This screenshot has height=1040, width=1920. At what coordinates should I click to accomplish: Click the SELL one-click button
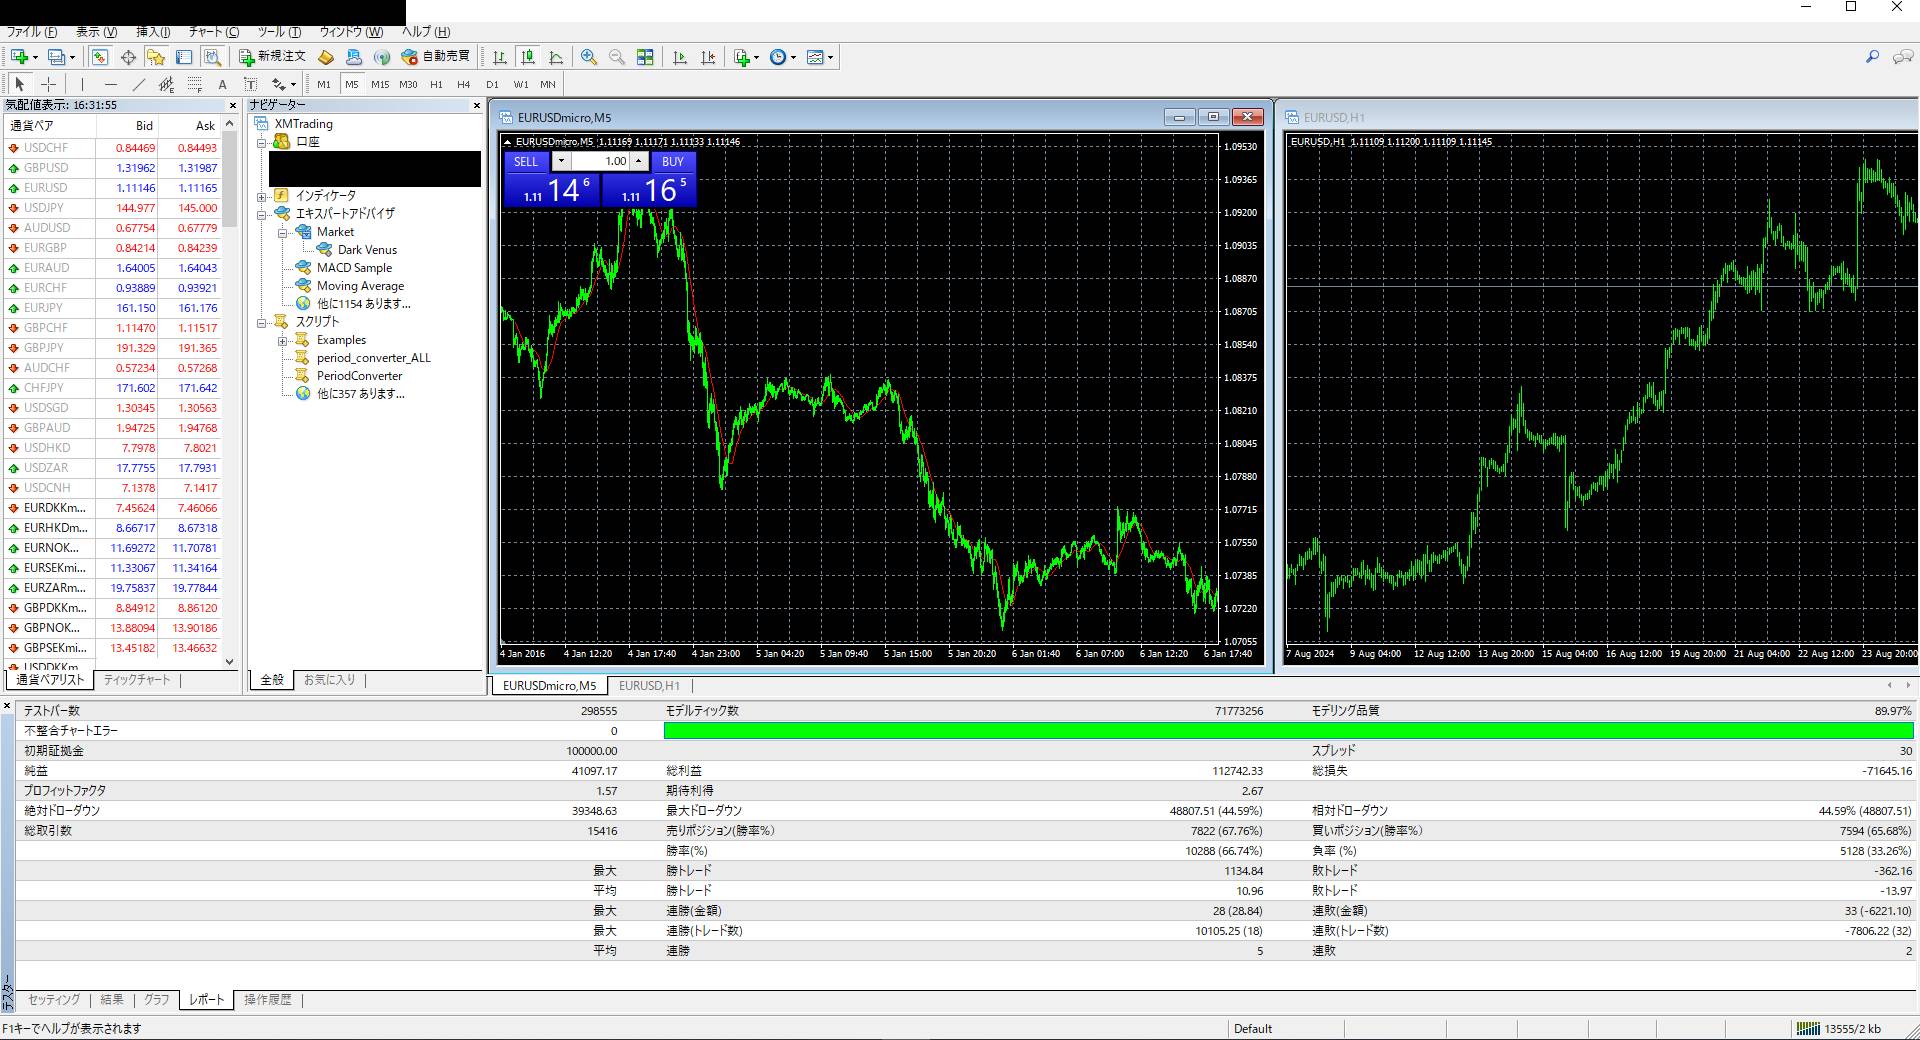pyautogui.click(x=526, y=161)
